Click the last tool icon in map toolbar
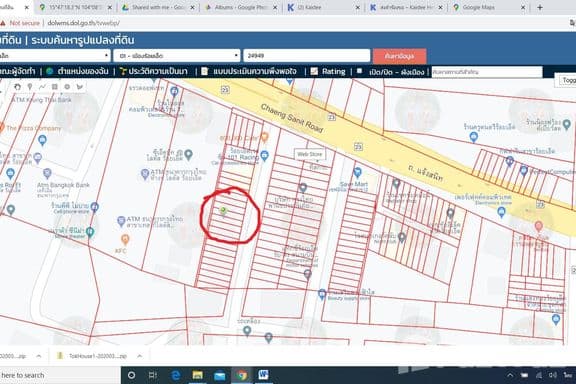576x384 pixels. point(80,87)
